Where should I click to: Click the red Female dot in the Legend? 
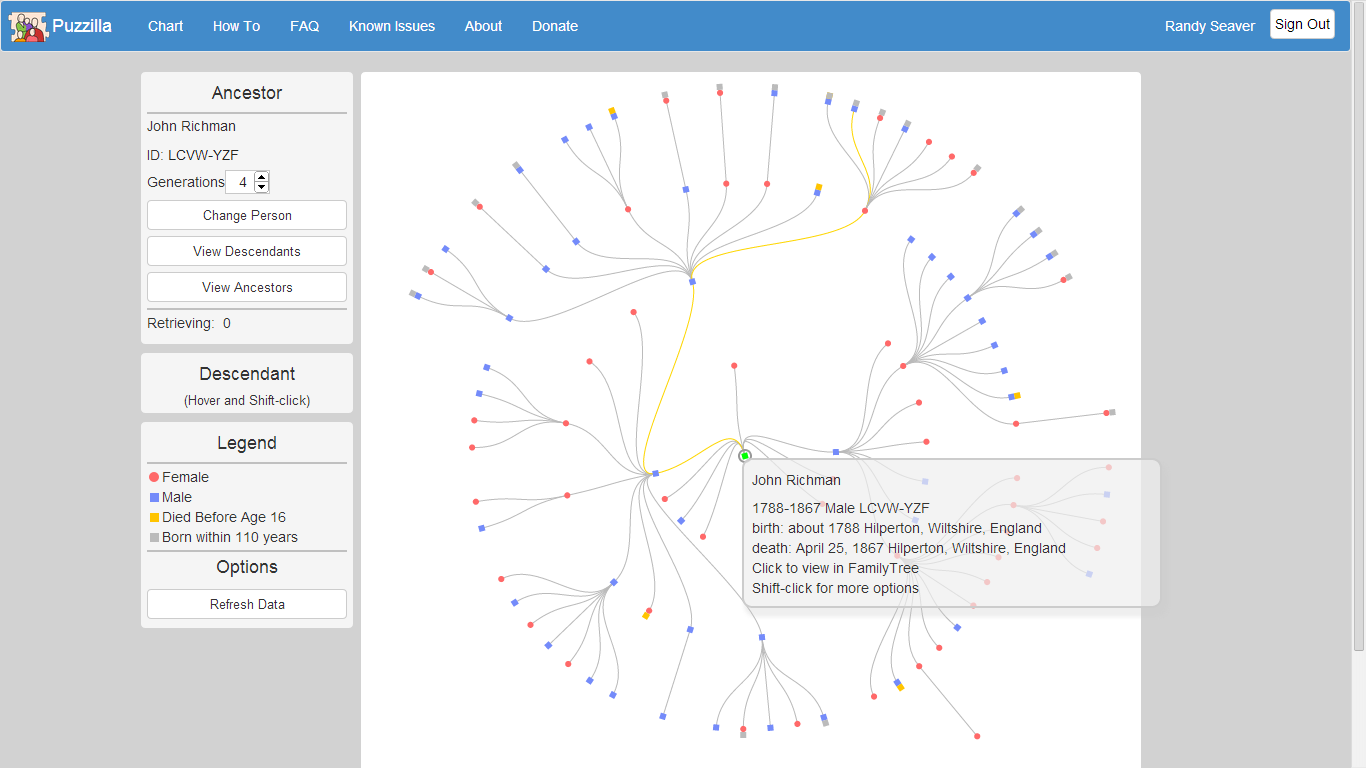pyautogui.click(x=152, y=477)
